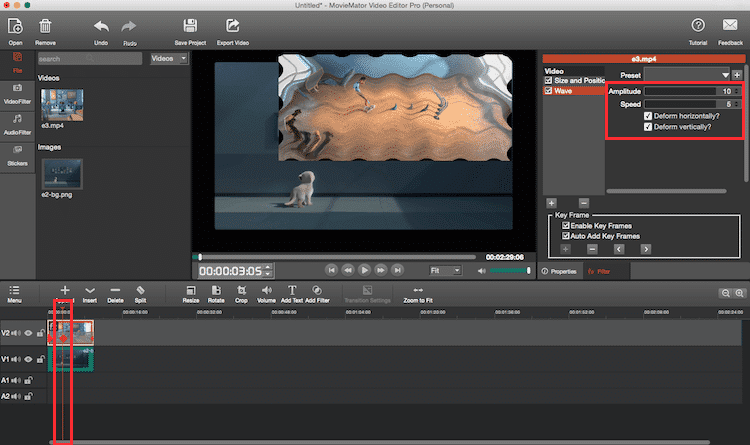Image resolution: width=750 pixels, height=445 pixels.
Task: Toggle Auto Add Key Frames checkbox
Action: click(566, 236)
